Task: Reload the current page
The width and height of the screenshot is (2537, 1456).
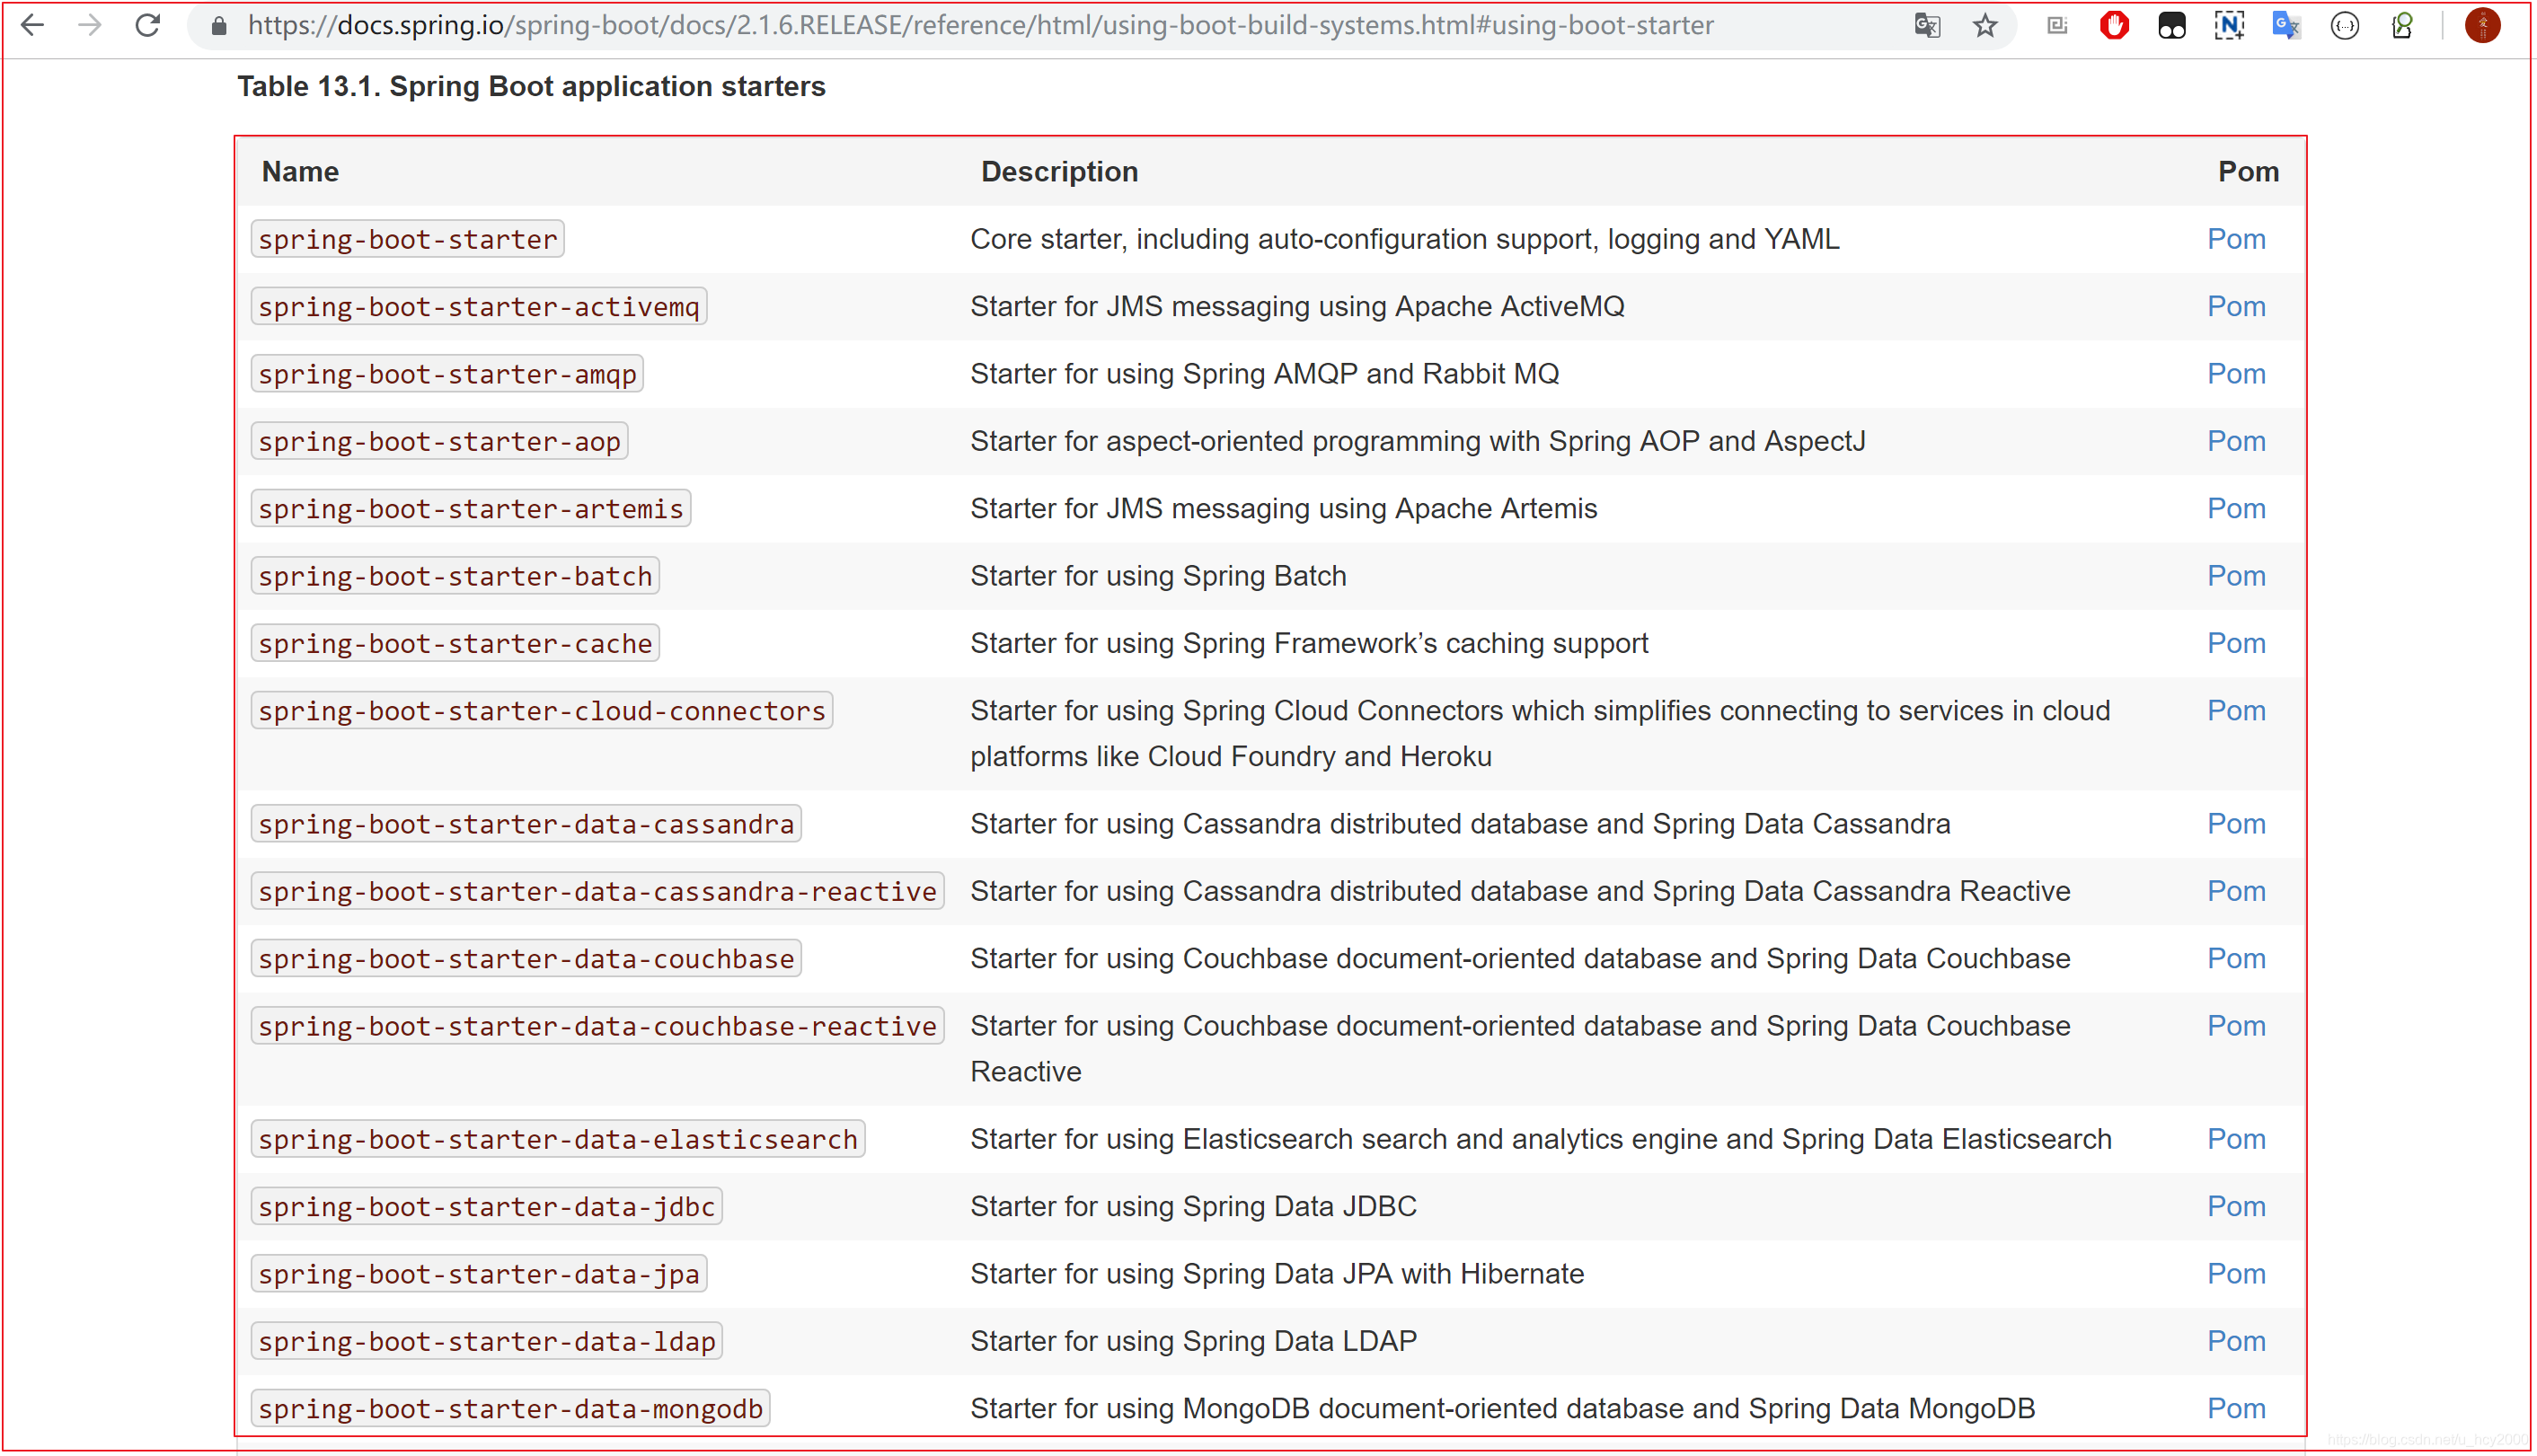Action: (x=148, y=25)
